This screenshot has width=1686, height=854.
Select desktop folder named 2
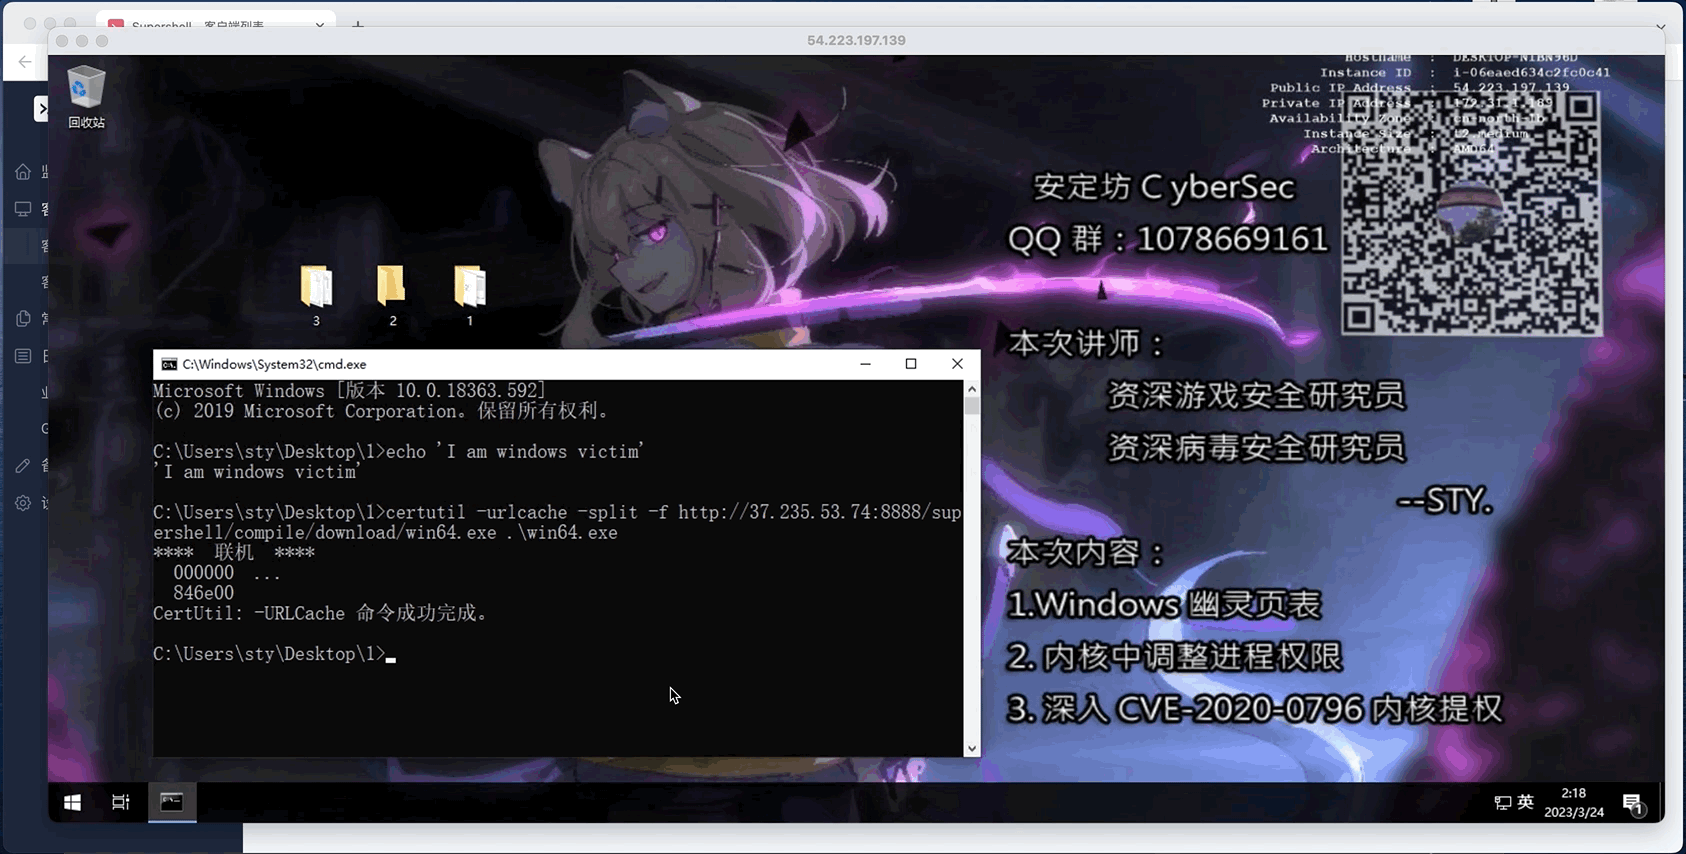(392, 296)
